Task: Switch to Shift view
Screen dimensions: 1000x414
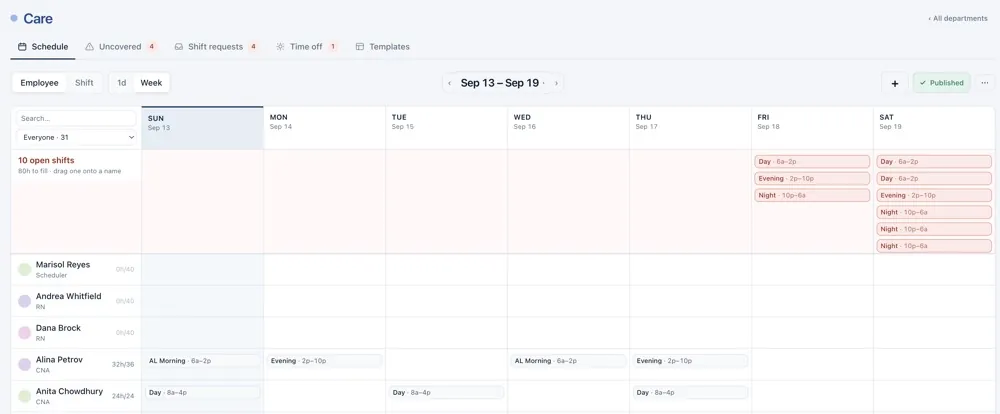Action: (84, 83)
